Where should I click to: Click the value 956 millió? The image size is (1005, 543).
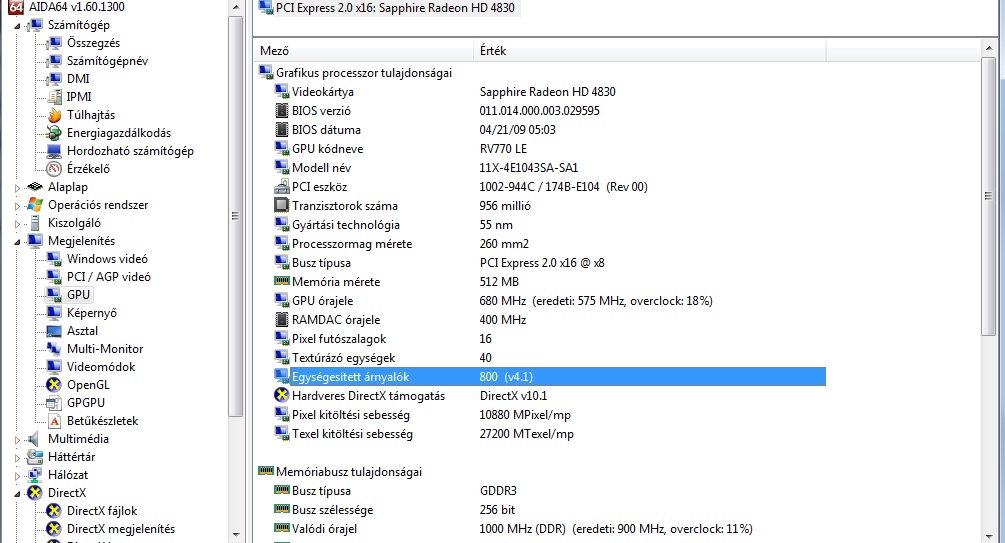[x=505, y=206]
